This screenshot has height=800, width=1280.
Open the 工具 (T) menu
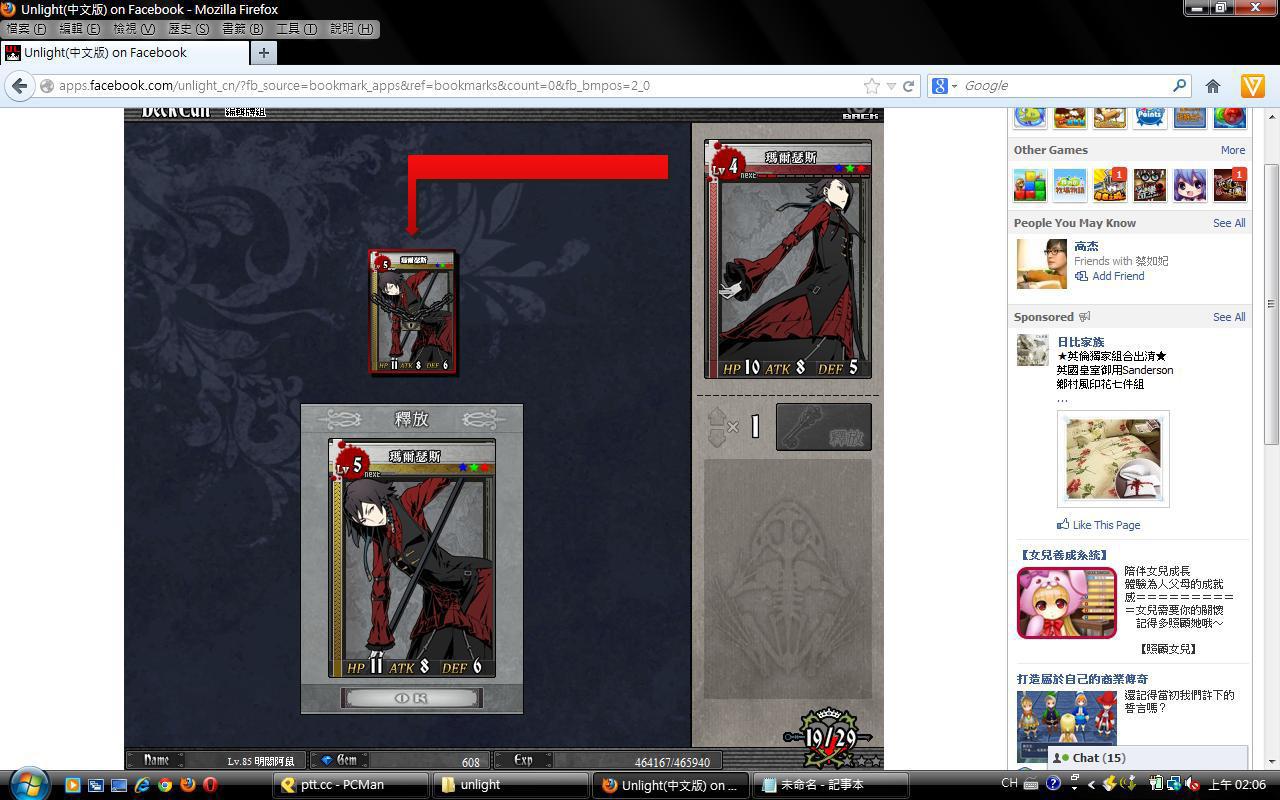296,29
